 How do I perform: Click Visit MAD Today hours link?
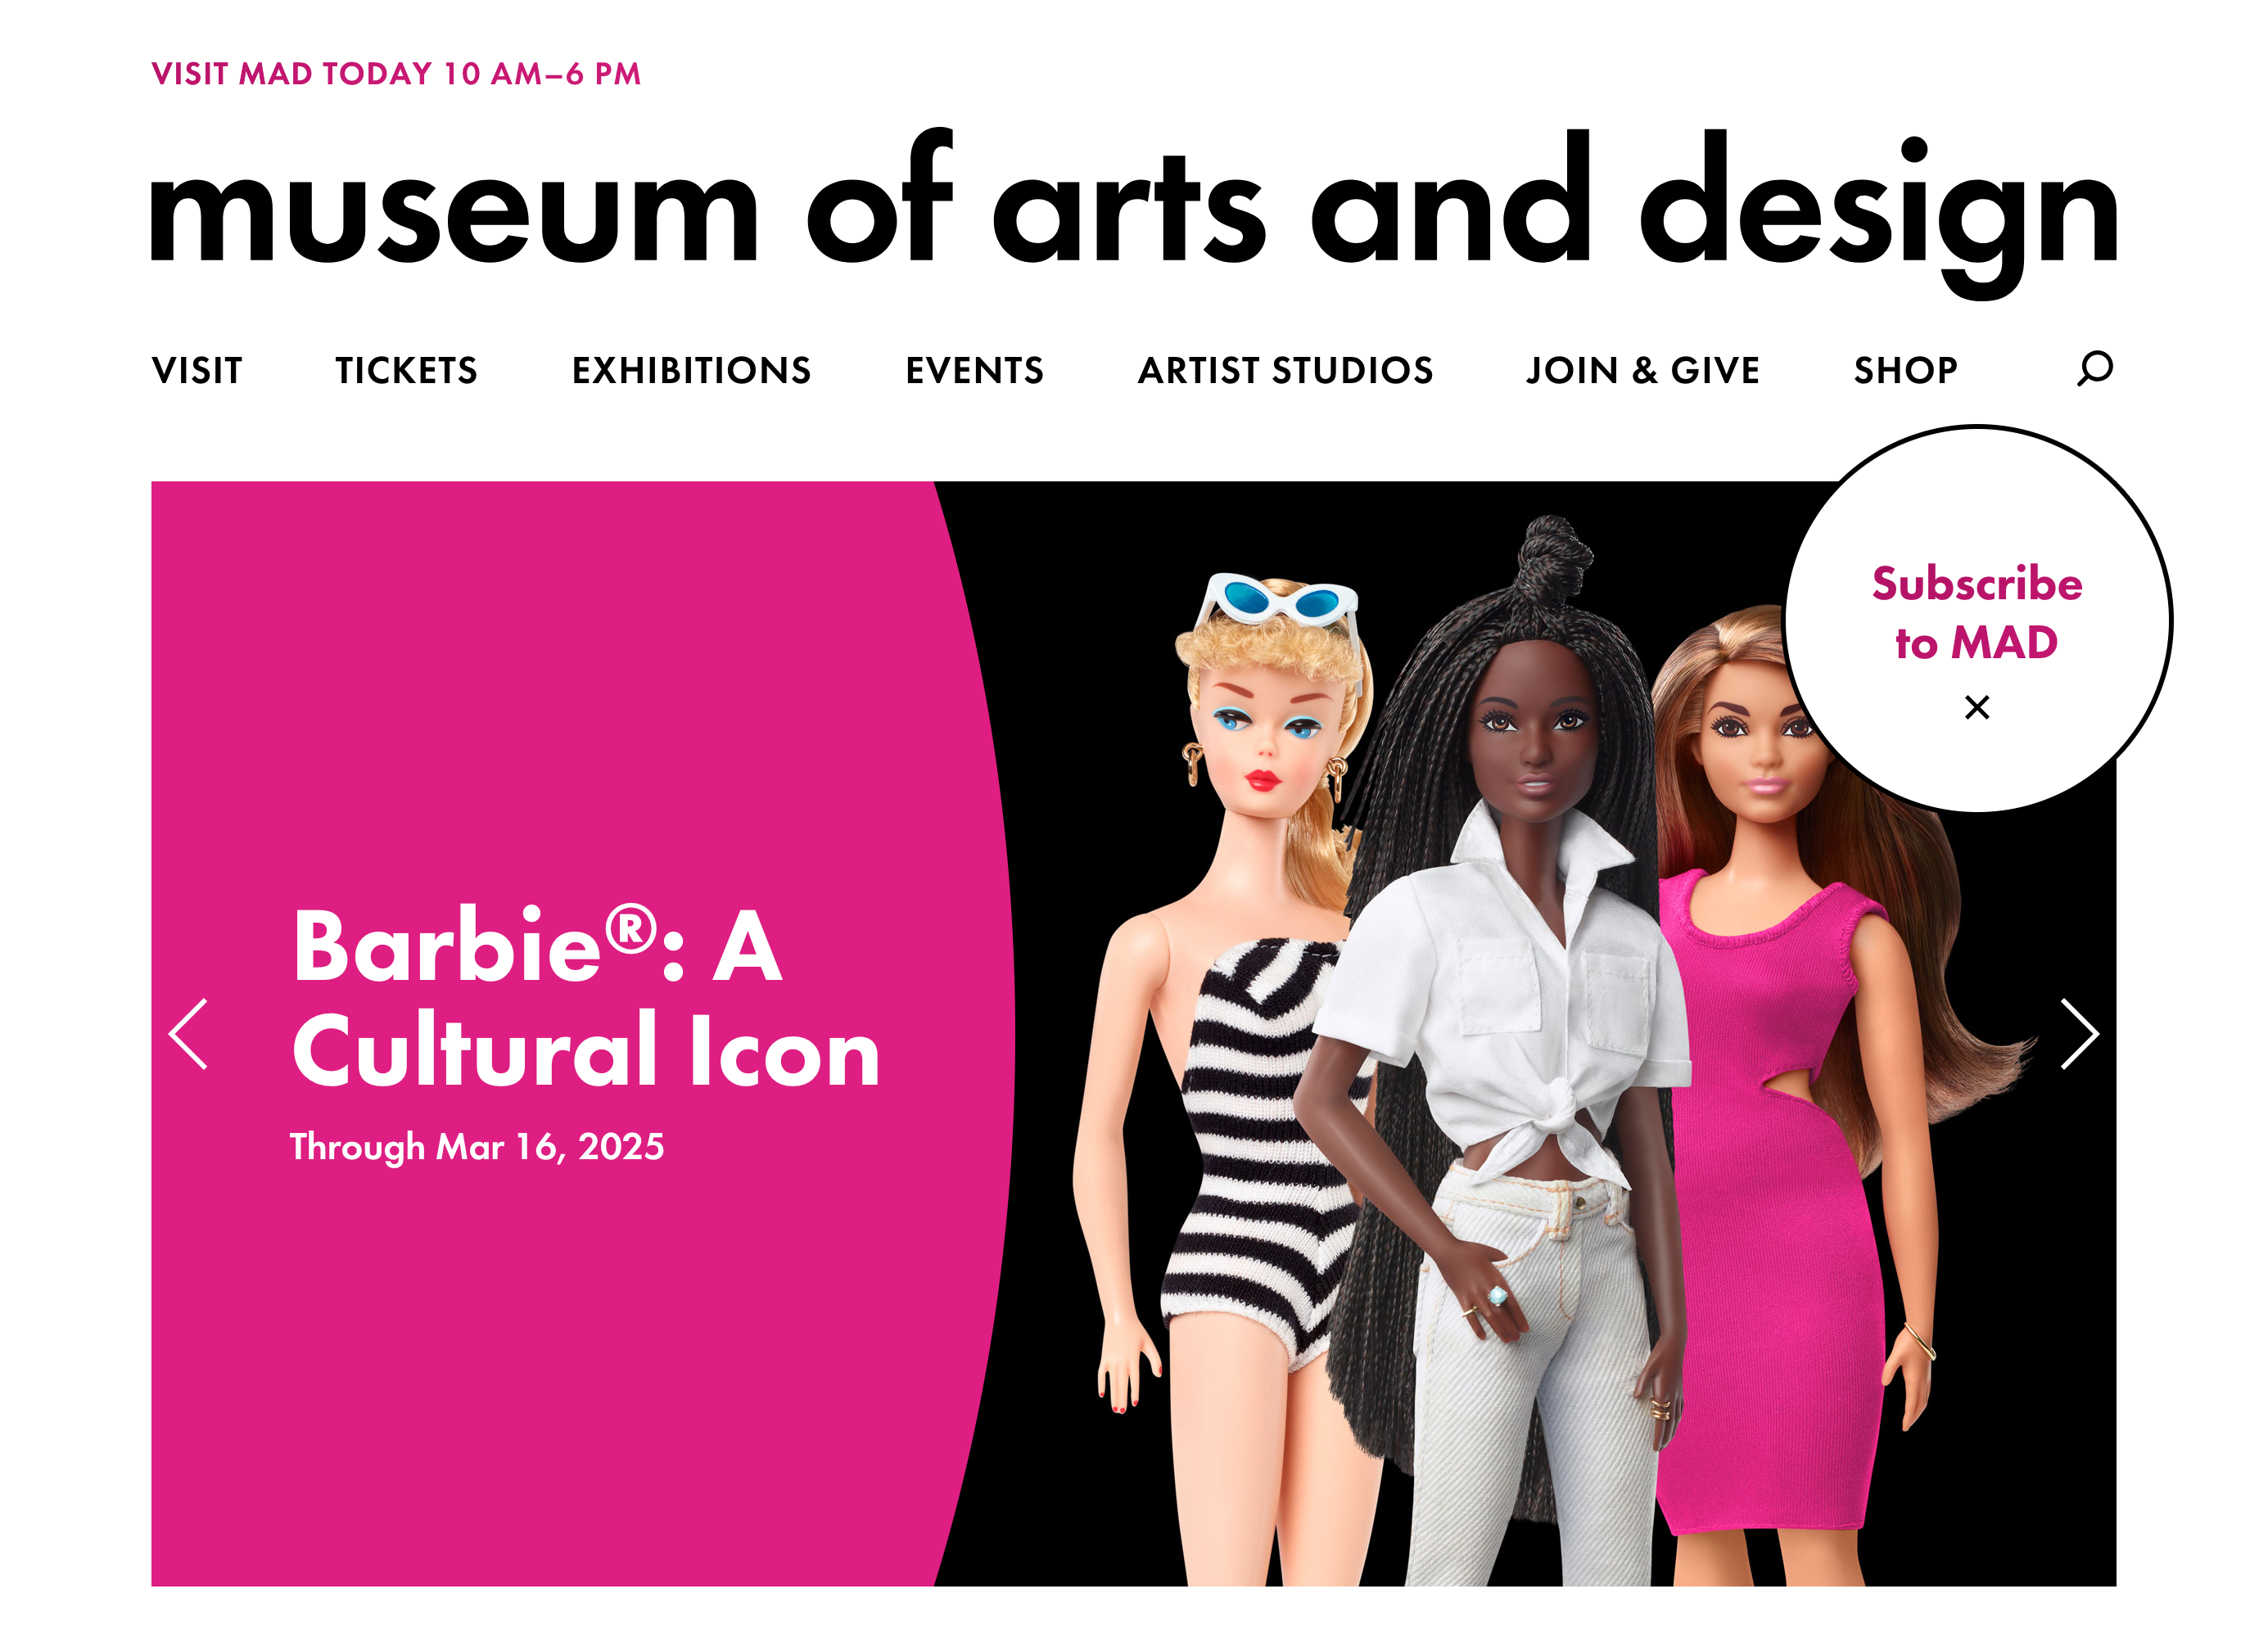click(396, 73)
